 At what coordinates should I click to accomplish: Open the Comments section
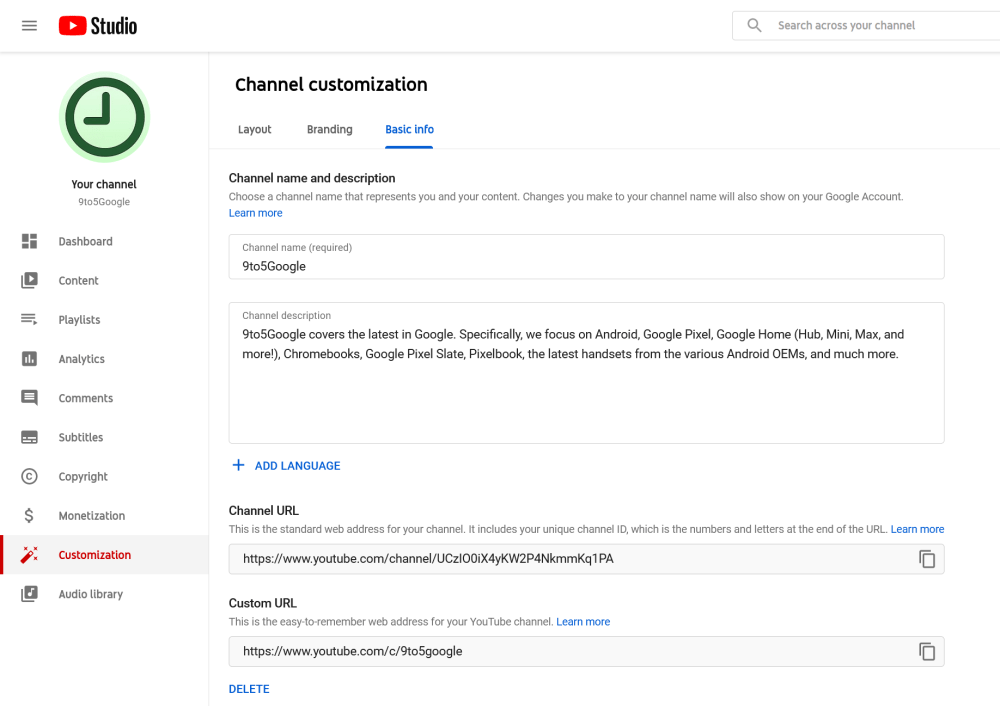pos(85,398)
